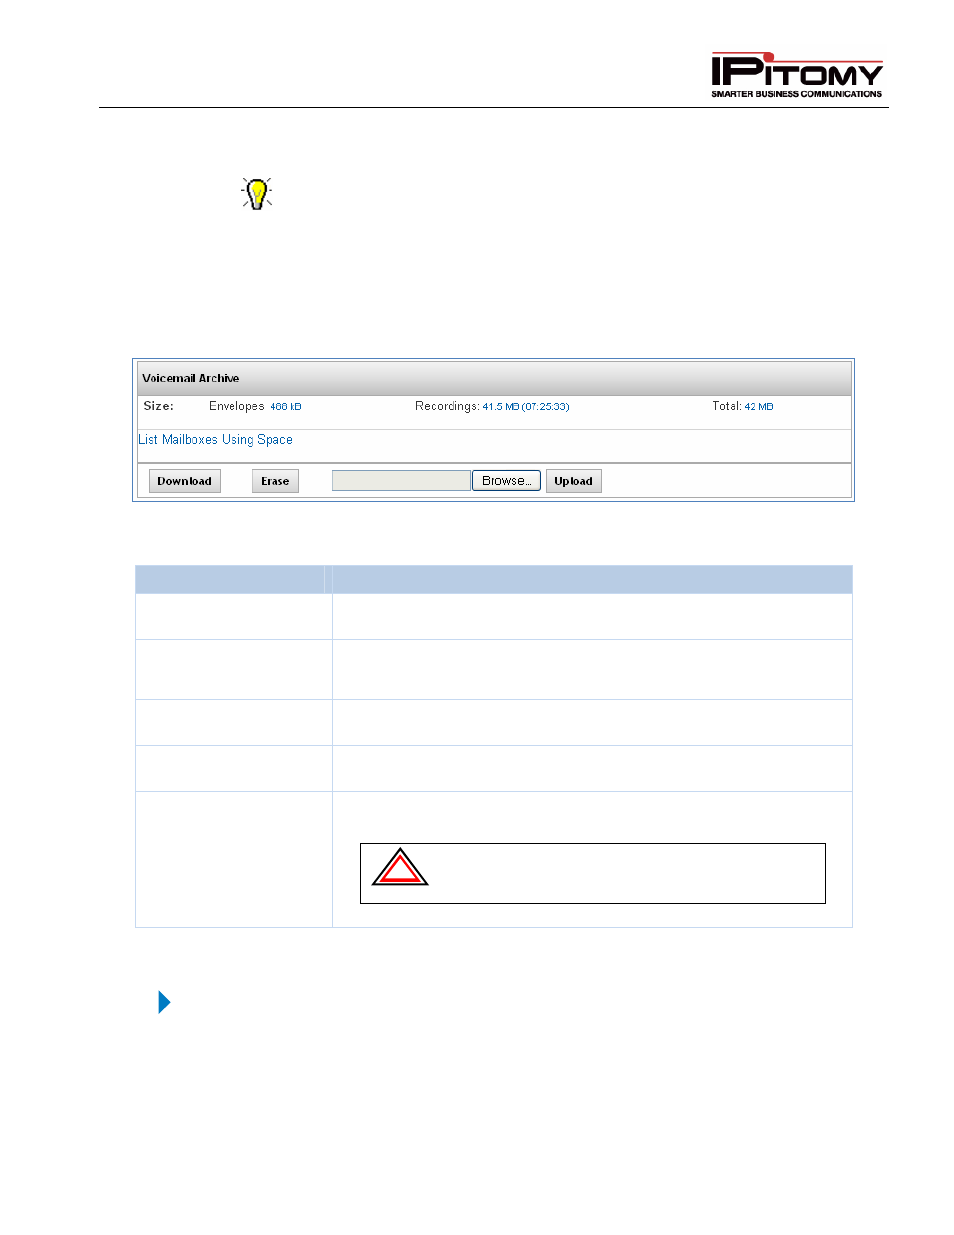Click the blue arrow bullet icon
This screenshot has width=954, height=1235.
(164, 1002)
